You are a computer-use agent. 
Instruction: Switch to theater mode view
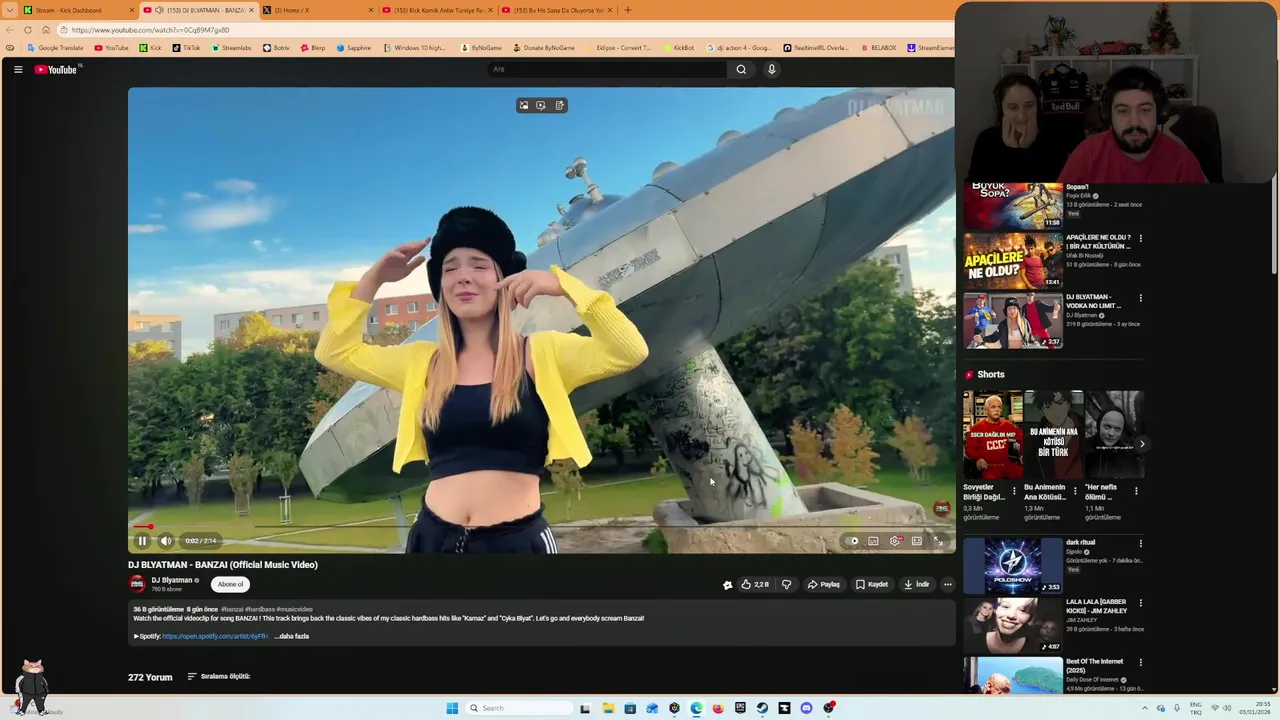[916, 541]
